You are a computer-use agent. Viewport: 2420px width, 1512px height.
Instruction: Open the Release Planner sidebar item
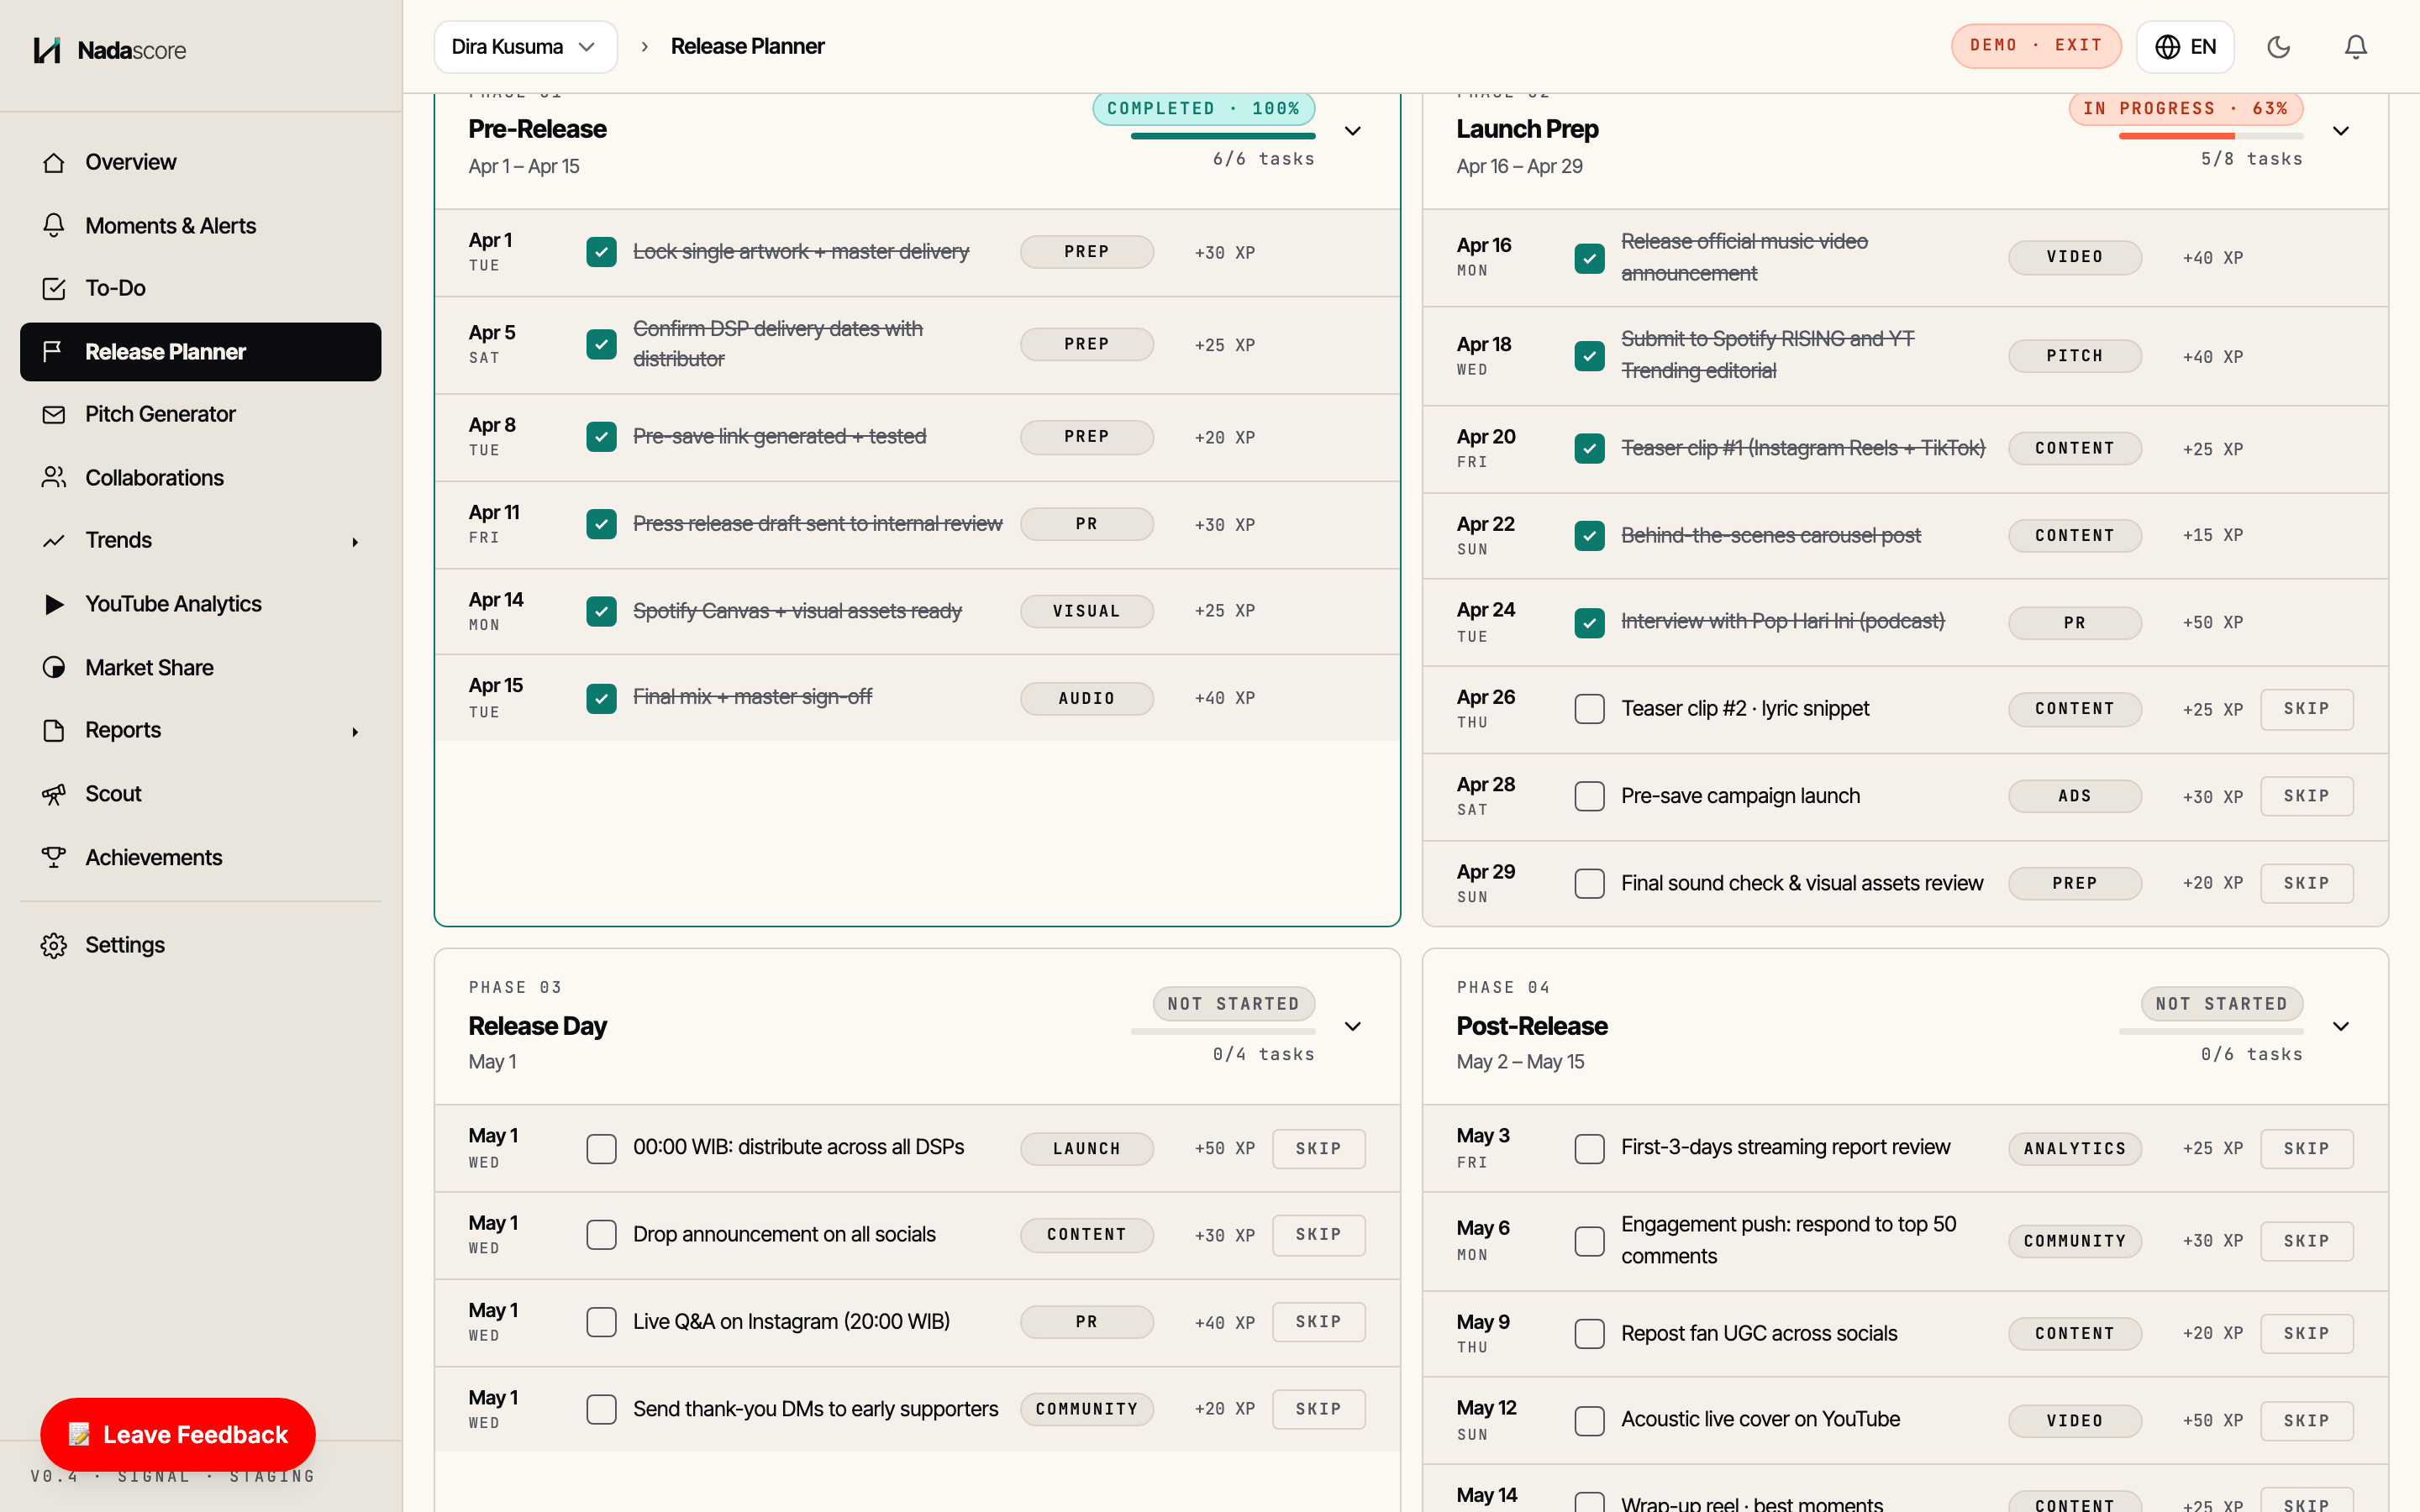tap(201, 352)
